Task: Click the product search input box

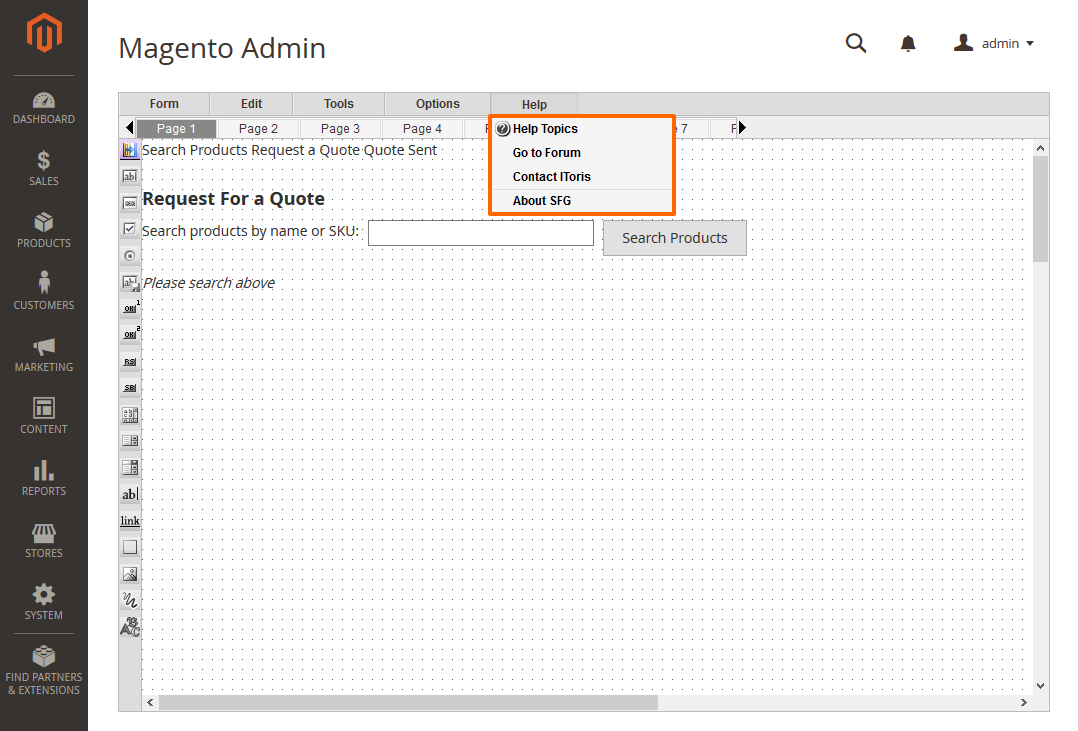Action: (480, 232)
